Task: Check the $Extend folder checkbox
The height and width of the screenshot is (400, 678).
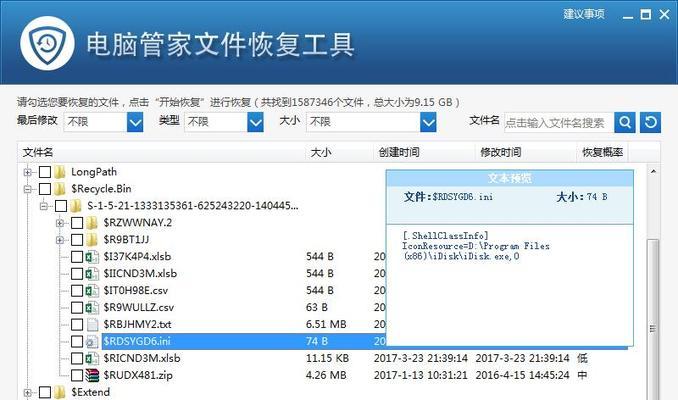Action: point(45,392)
